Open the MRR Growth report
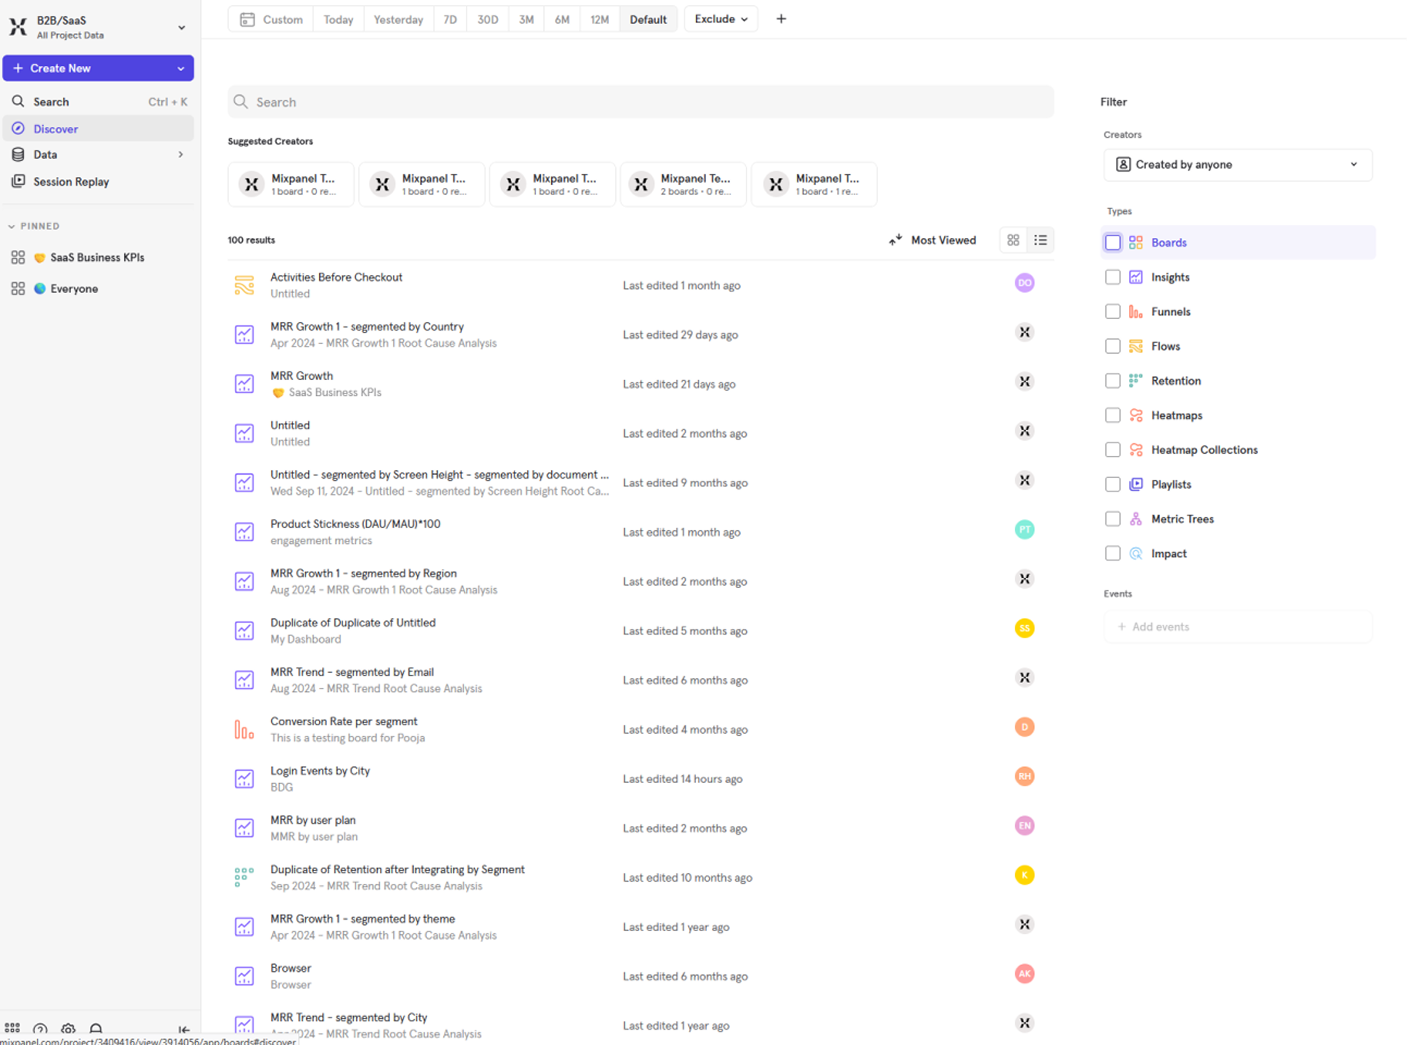Viewport: 1407px width, 1045px height. pyautogui.click(x=301, y=376)
